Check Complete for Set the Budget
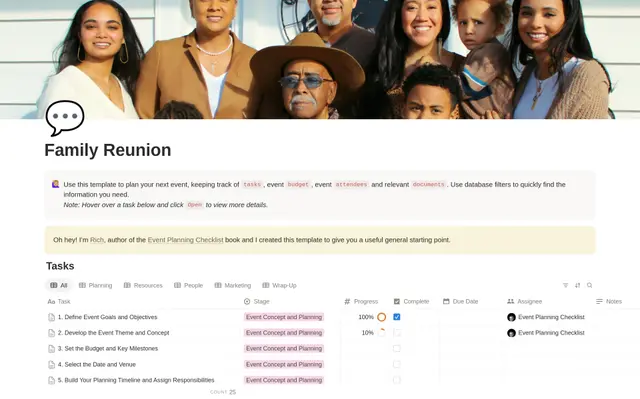The image size is (640, 399). tap(397, 348)
